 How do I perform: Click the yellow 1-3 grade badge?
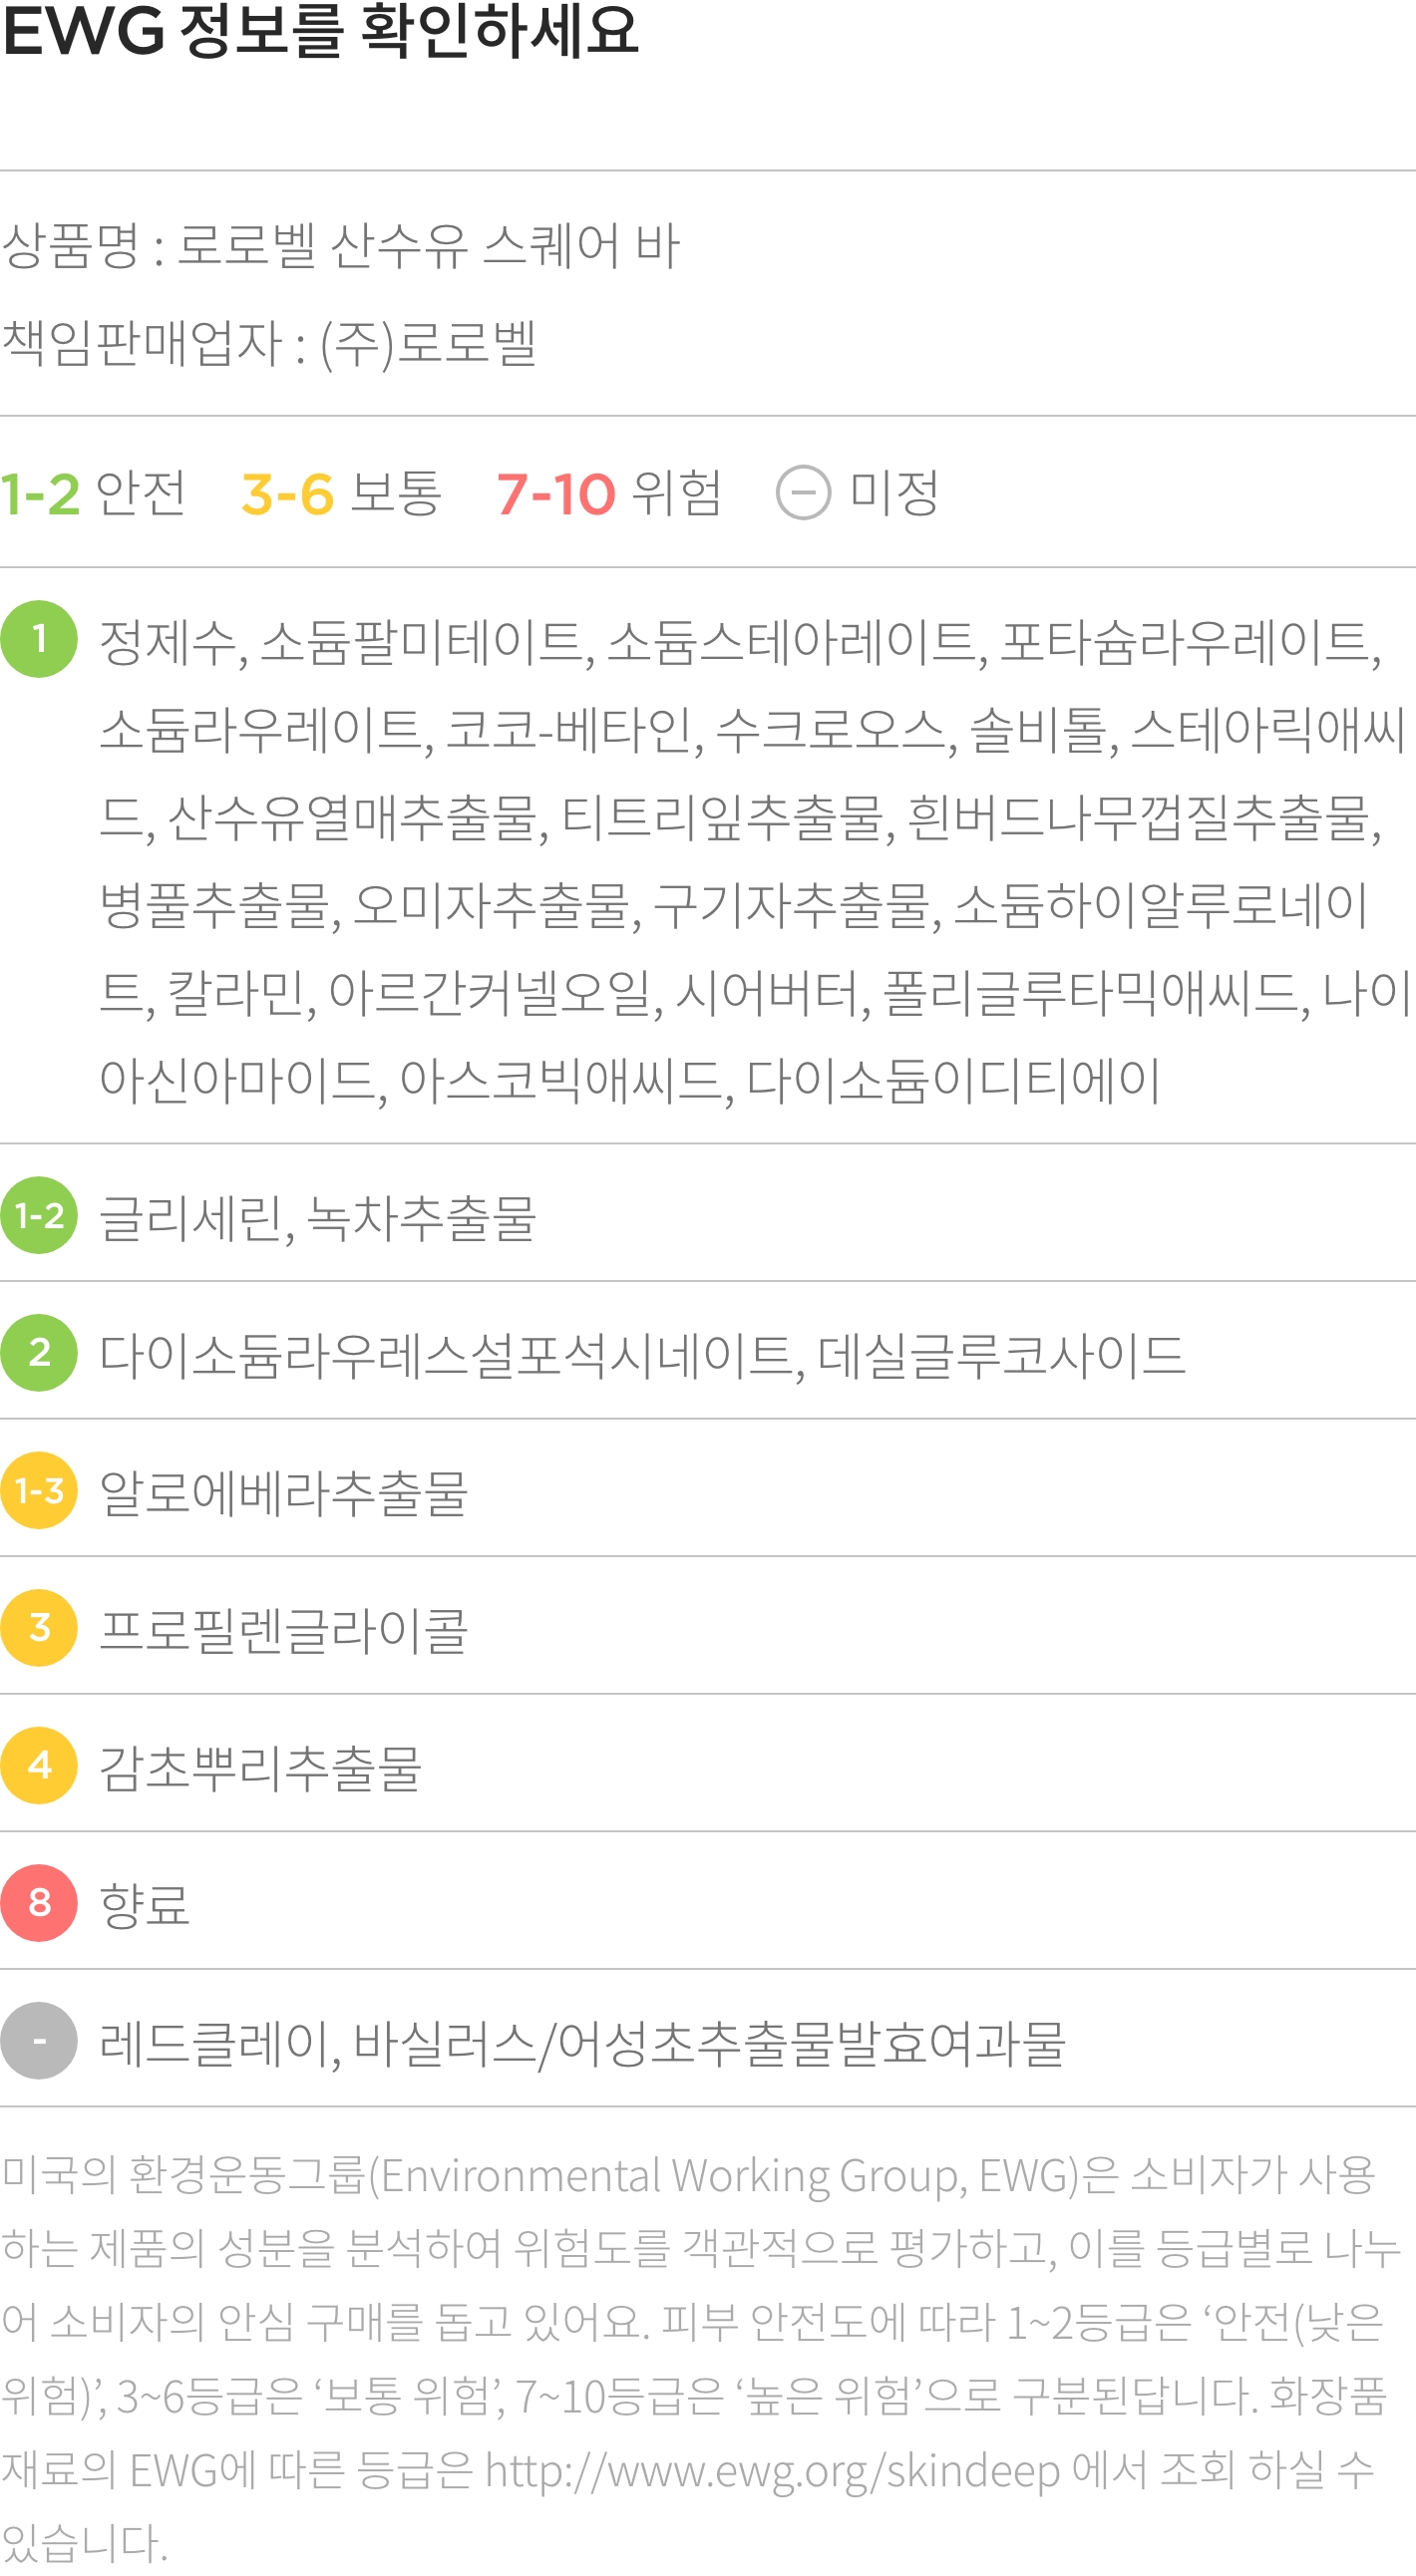click(39, 1490)
